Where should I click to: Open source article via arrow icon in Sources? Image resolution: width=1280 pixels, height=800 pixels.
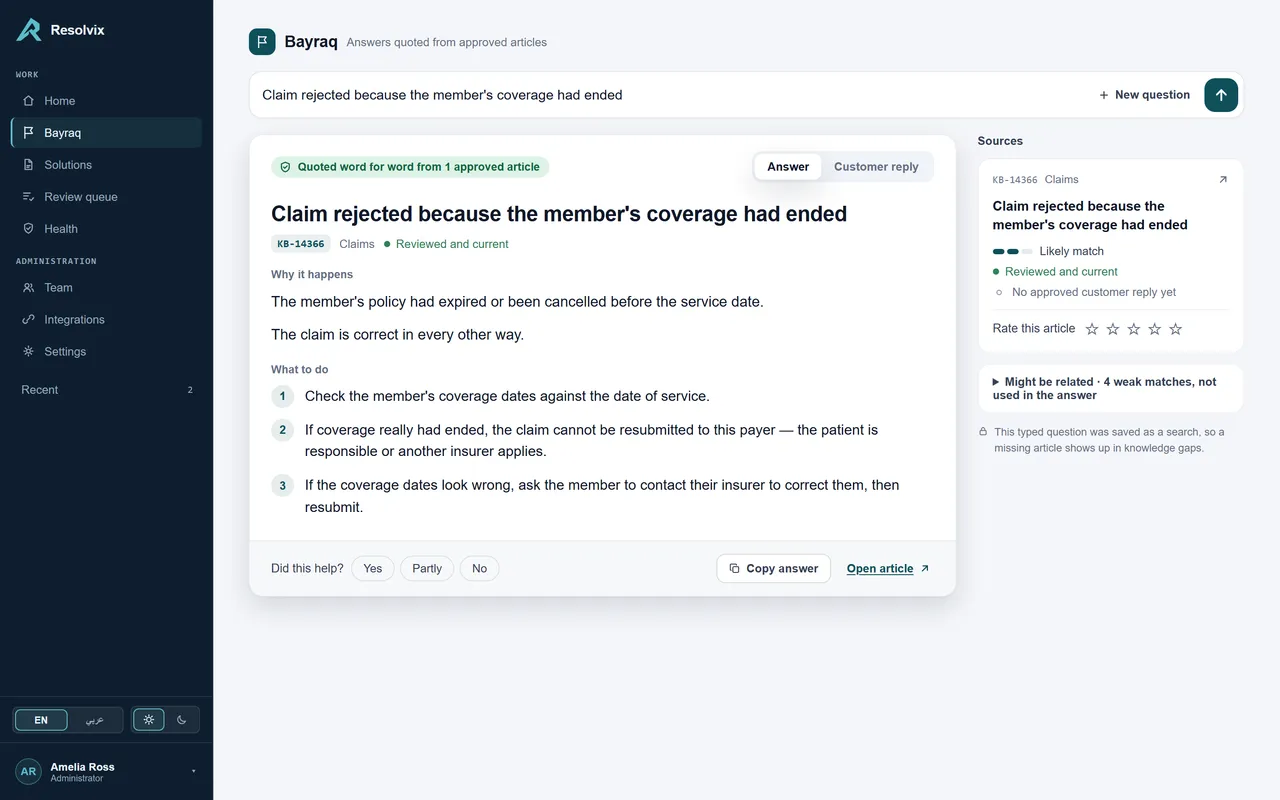(1222, 180)
